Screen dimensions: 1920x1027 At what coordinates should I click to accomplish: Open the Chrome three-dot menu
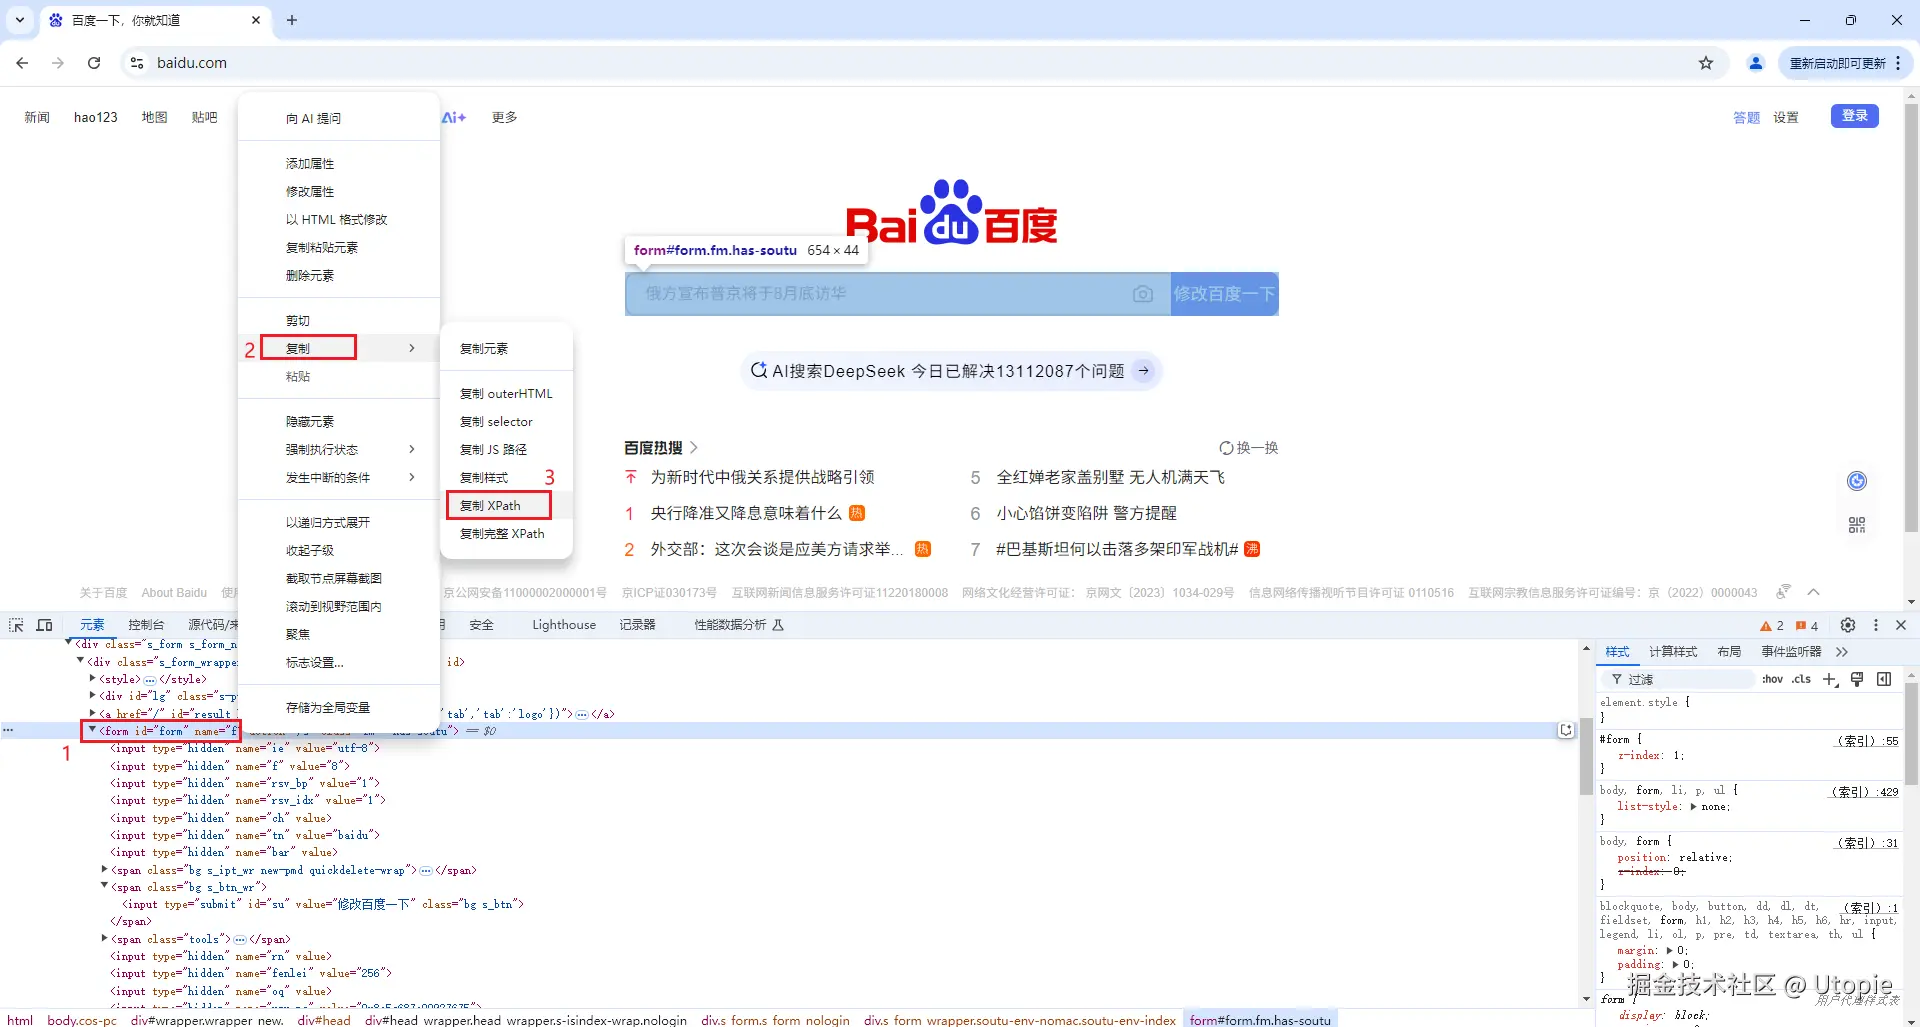click(1898, 63)
